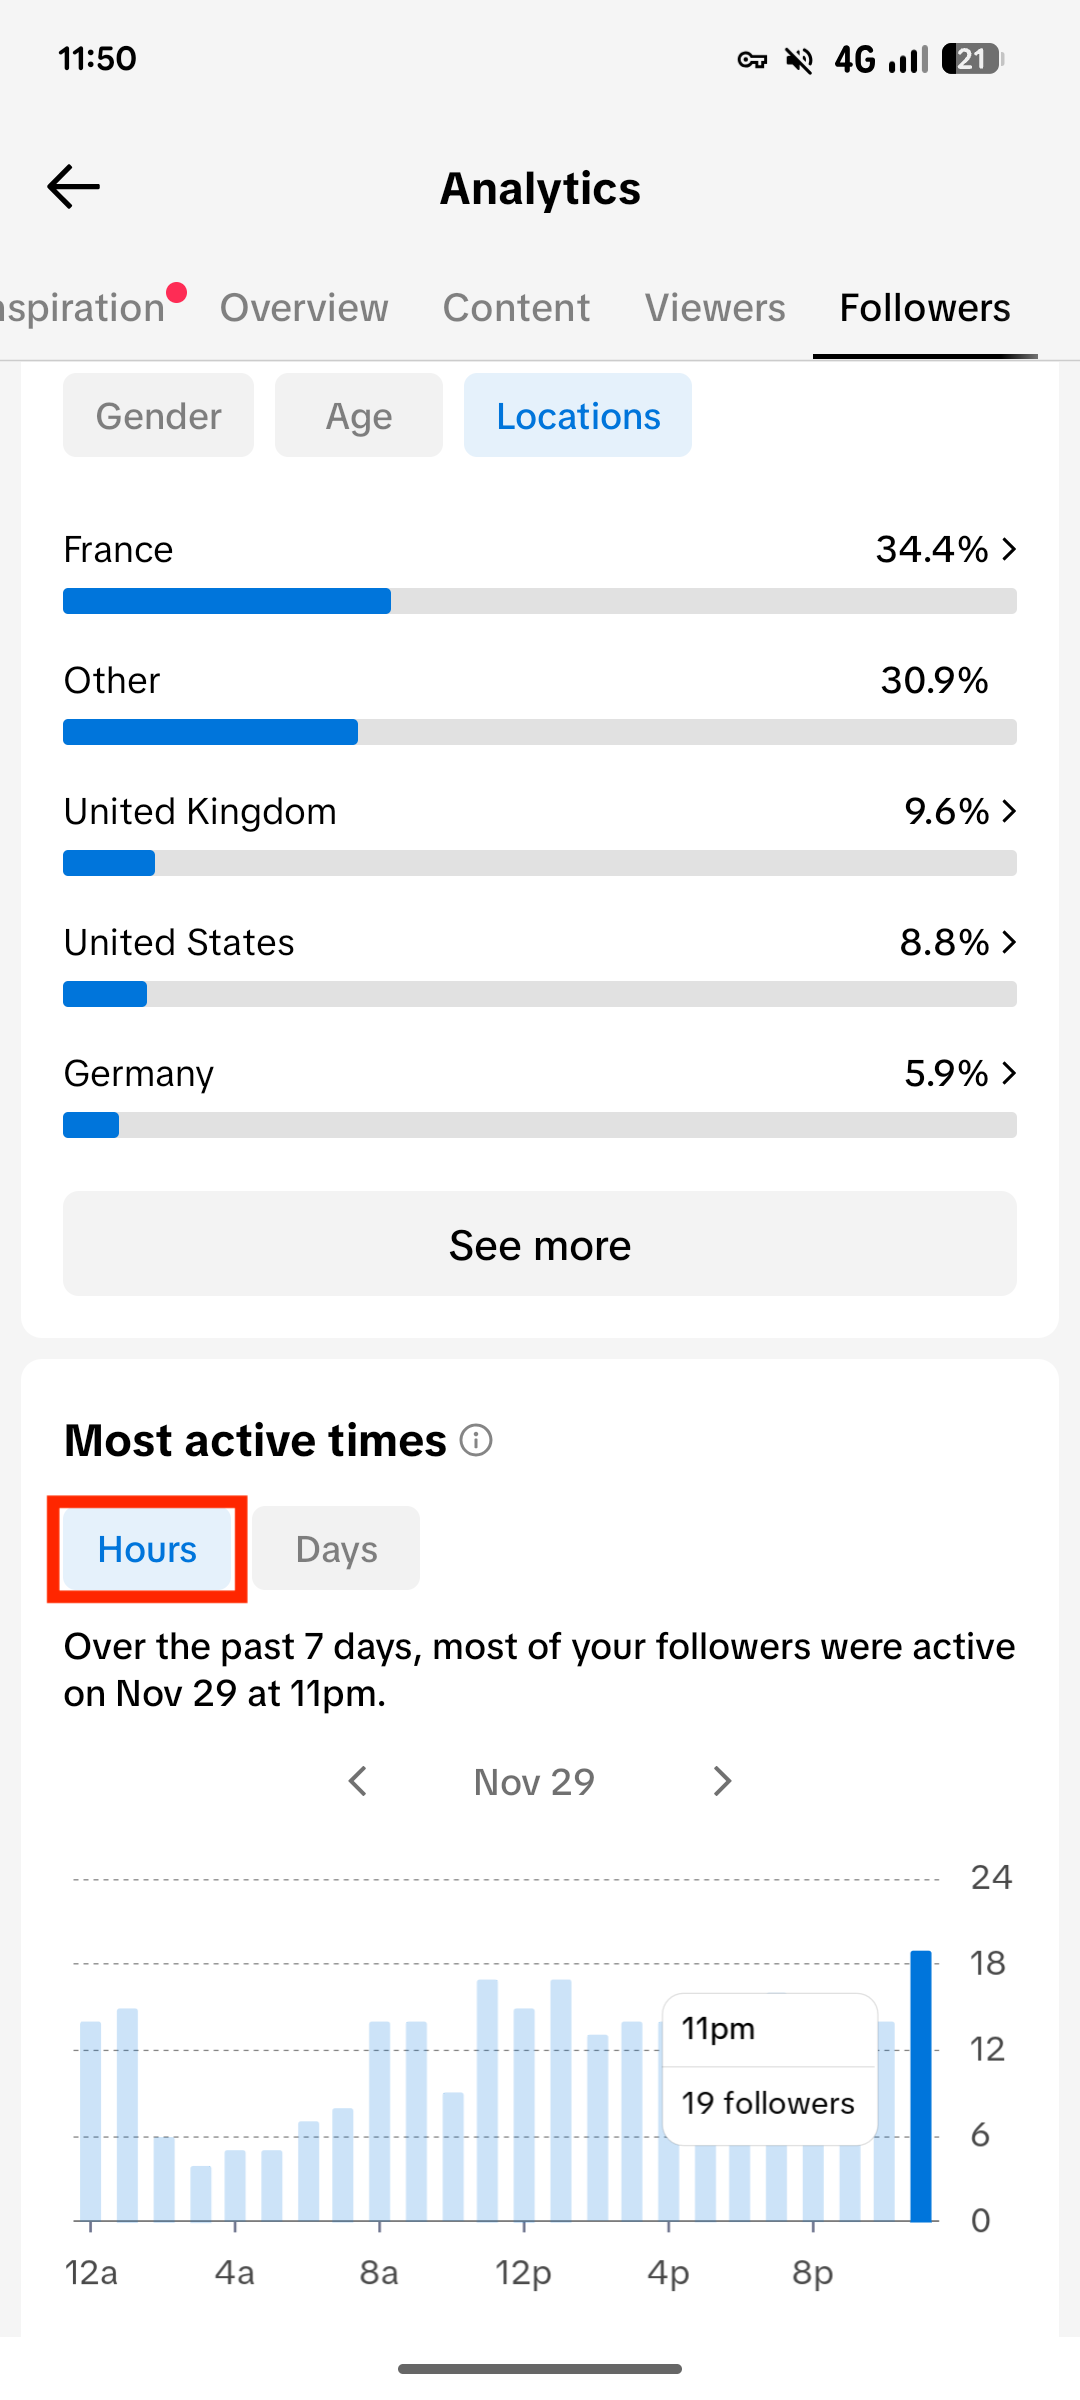Open the Viewers tab
The image size is (1080, 2400).
(x=714, y=307)
